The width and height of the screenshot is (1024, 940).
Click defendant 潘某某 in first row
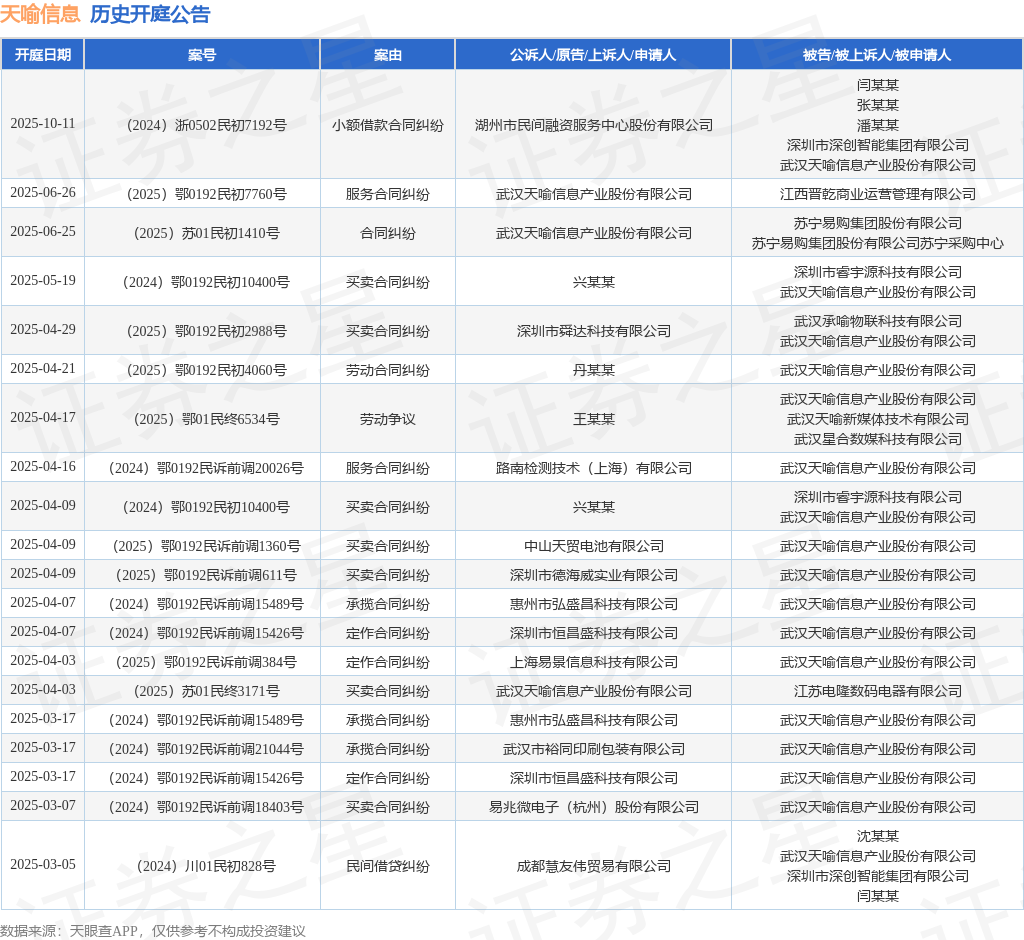tap(878, 125)
